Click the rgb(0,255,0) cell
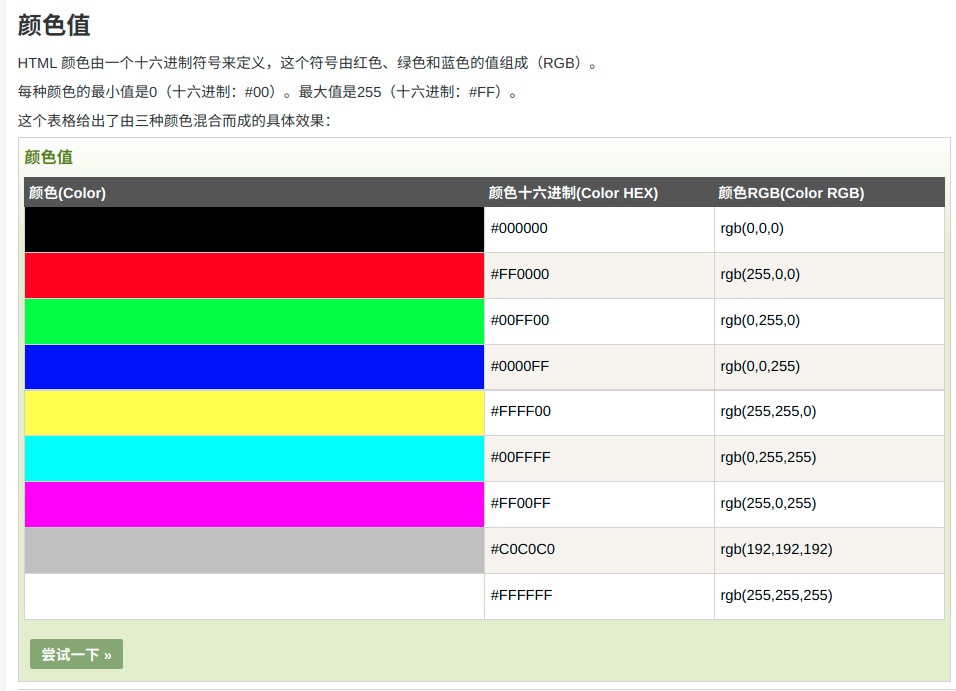 point(829,321)
